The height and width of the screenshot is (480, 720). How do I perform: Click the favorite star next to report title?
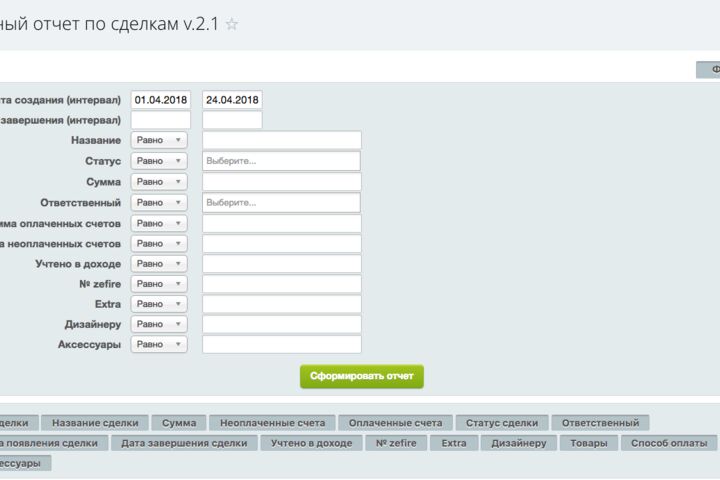[x=231, y=24]
